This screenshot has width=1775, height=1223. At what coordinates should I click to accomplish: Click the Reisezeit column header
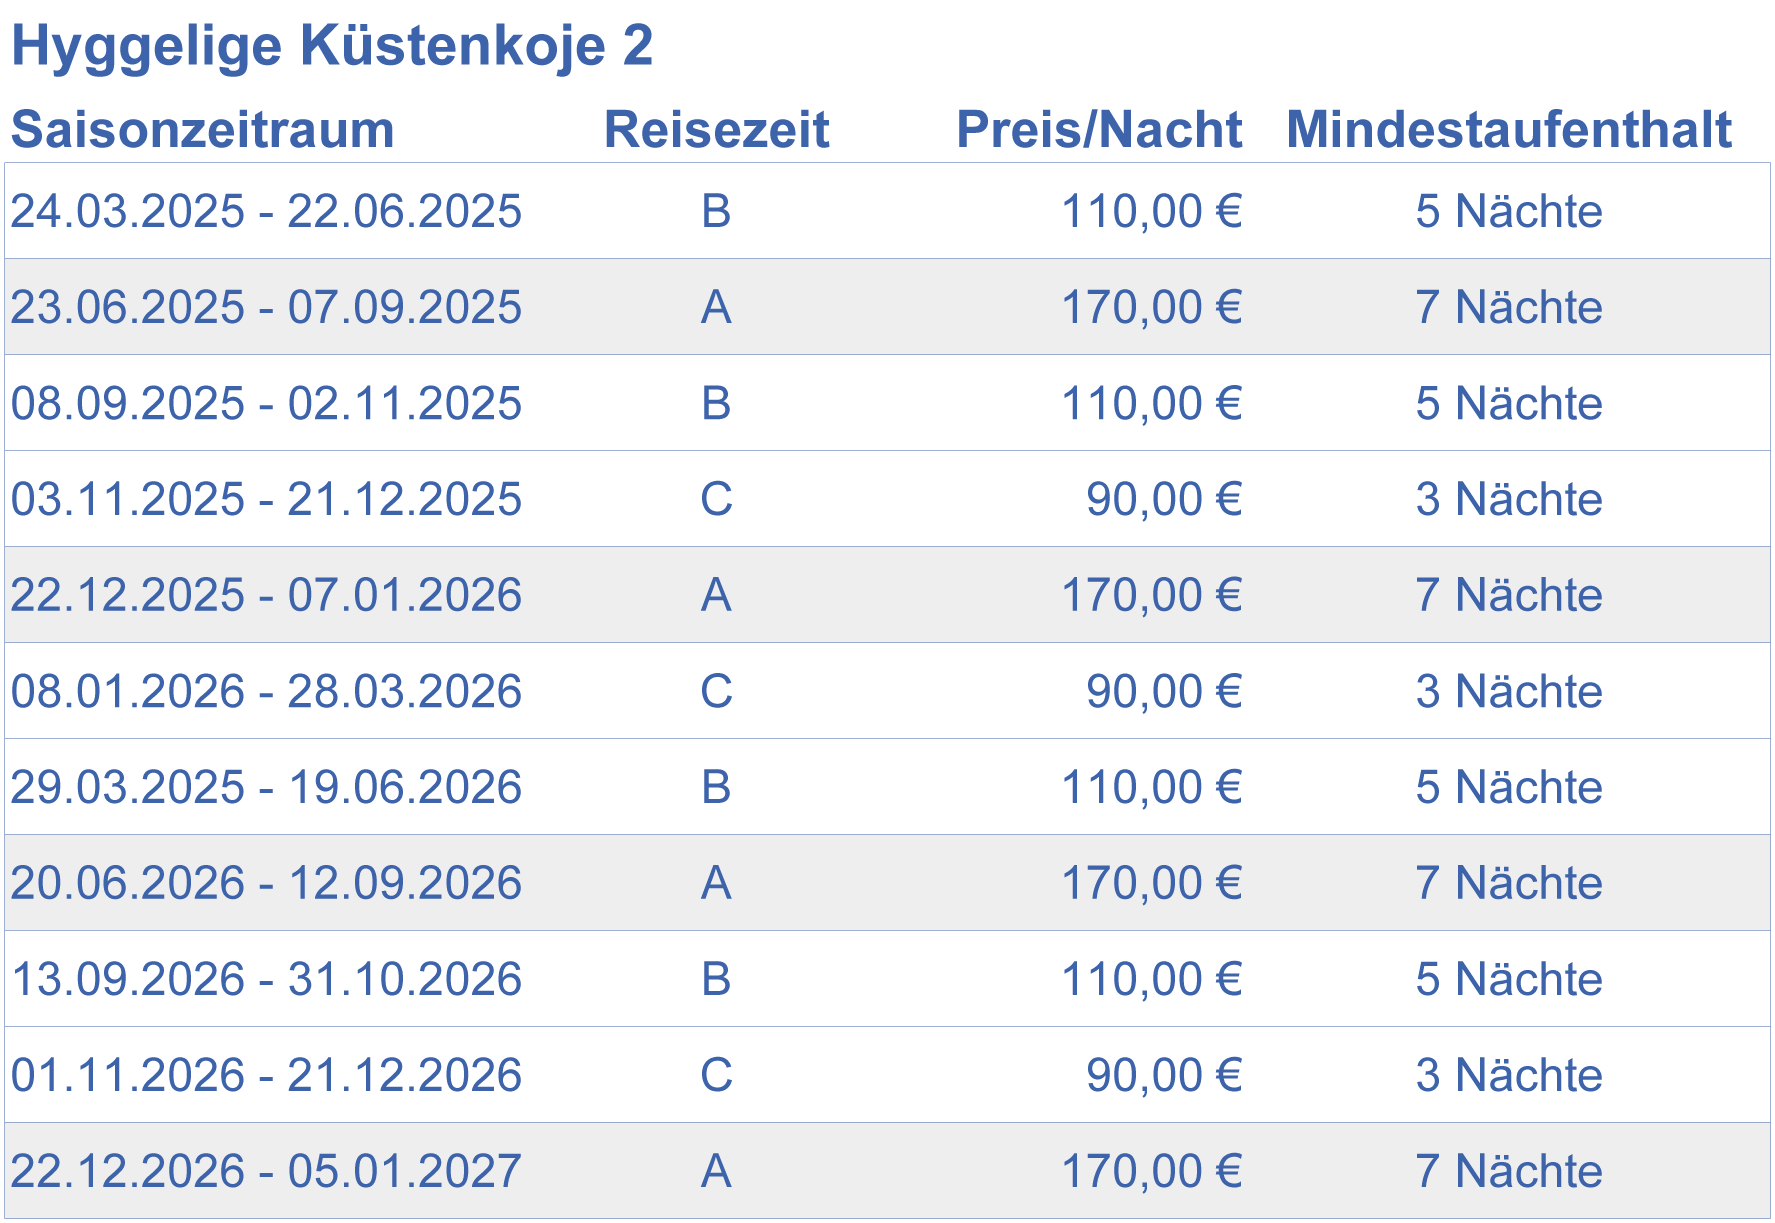[716, 130]
